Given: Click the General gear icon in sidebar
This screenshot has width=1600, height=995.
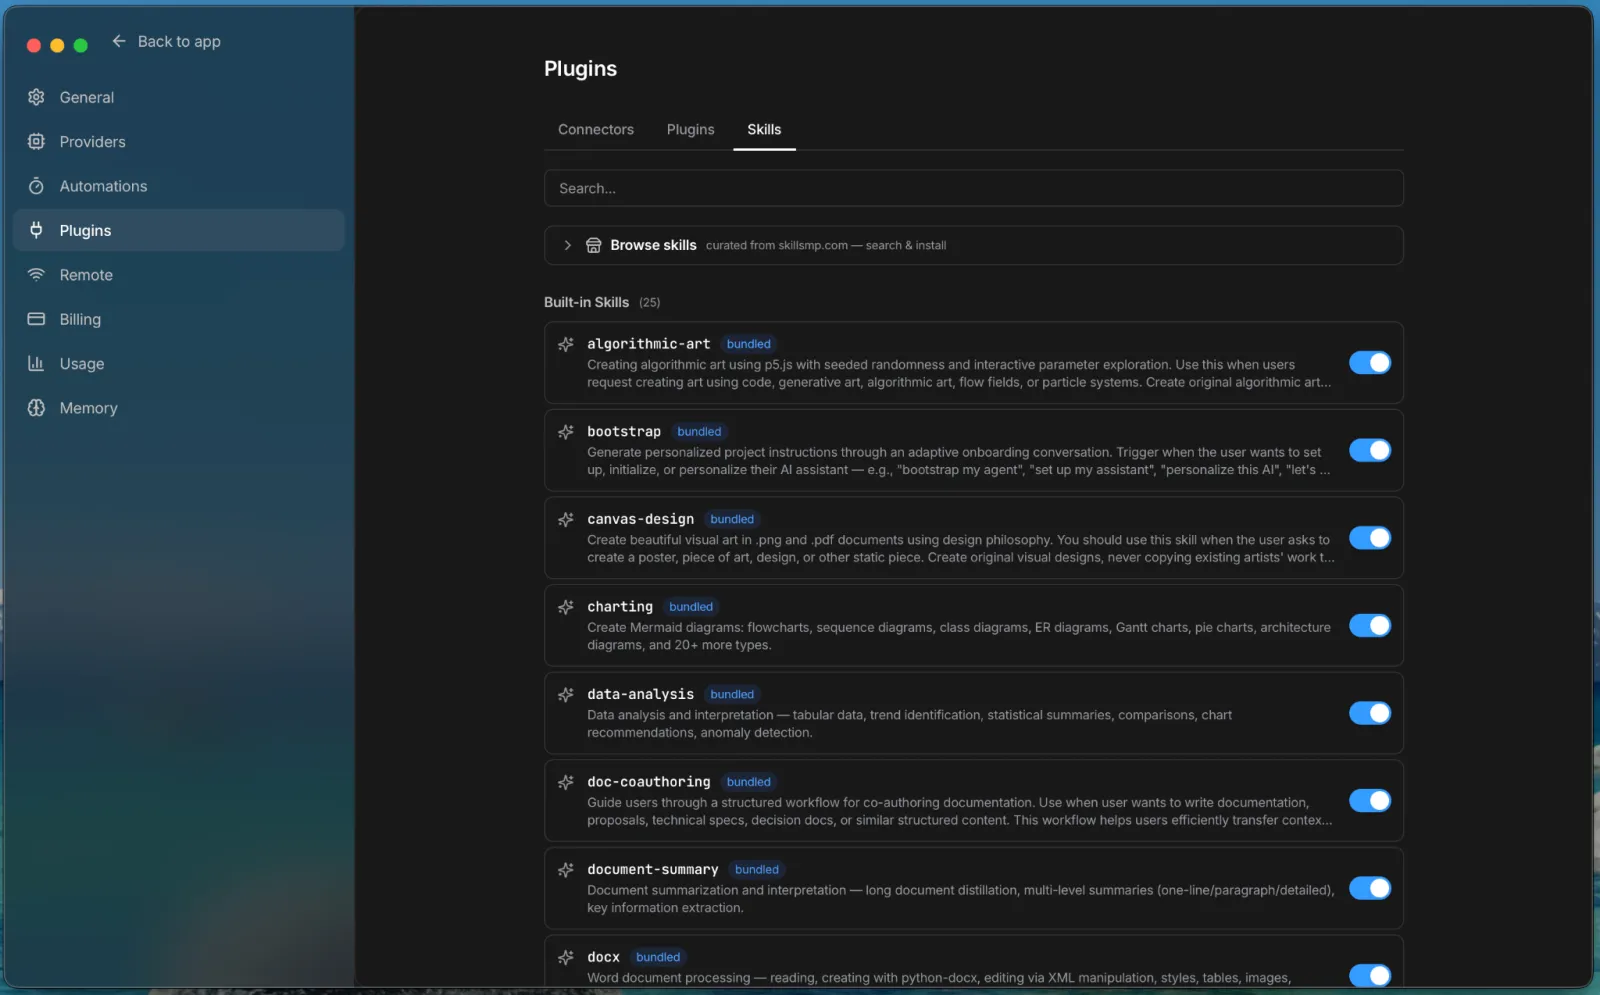Looking at the screenshot, I should 36,97.
